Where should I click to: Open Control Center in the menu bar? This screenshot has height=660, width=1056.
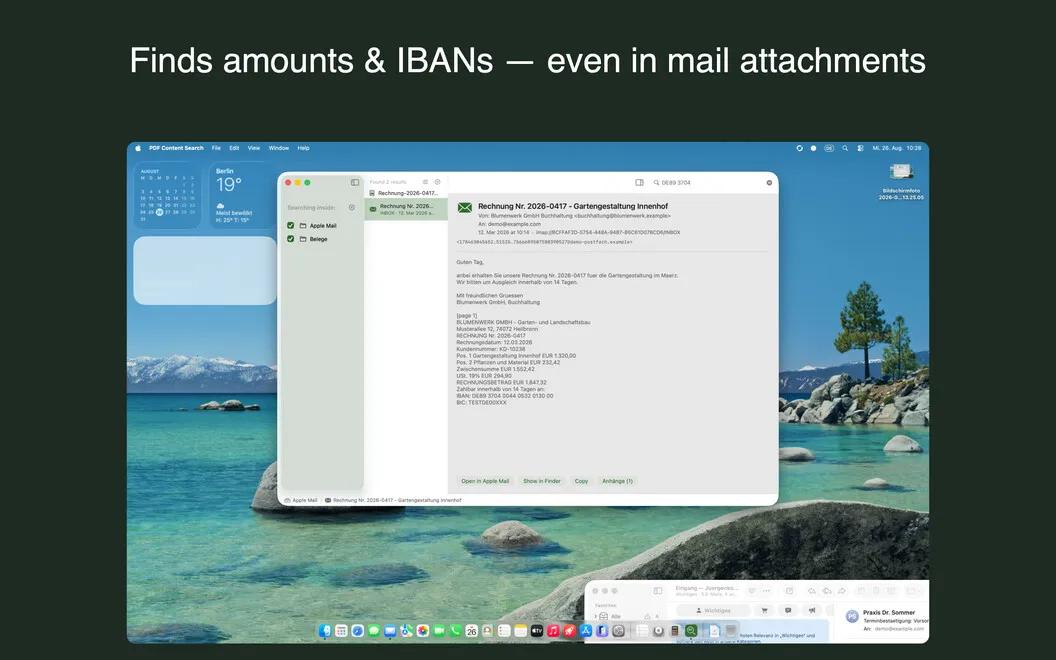[x=860, y=148]
